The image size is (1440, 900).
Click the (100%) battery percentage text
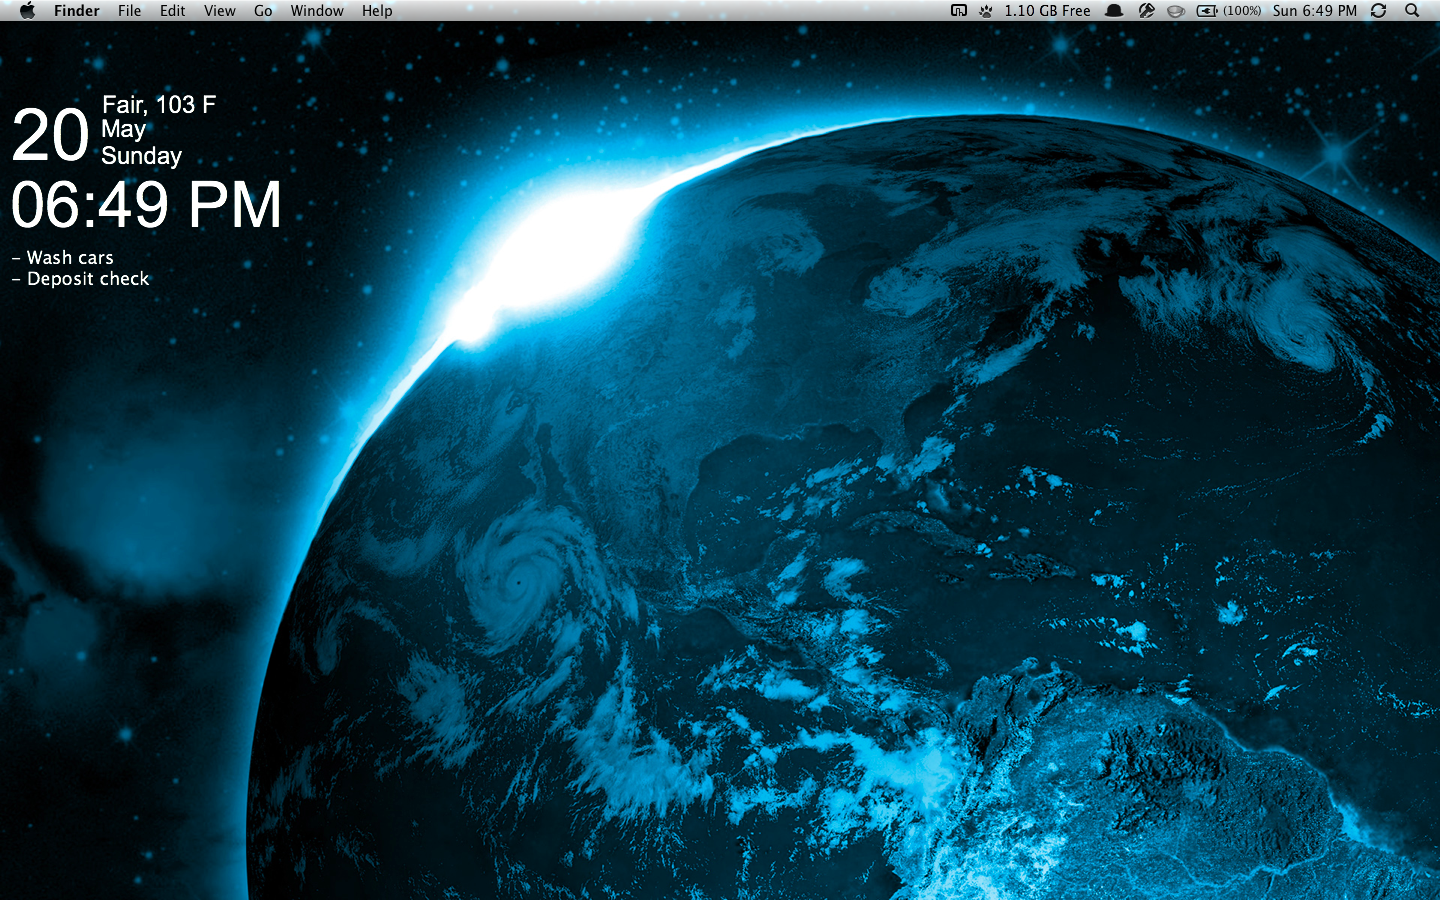coord(1242,11)
